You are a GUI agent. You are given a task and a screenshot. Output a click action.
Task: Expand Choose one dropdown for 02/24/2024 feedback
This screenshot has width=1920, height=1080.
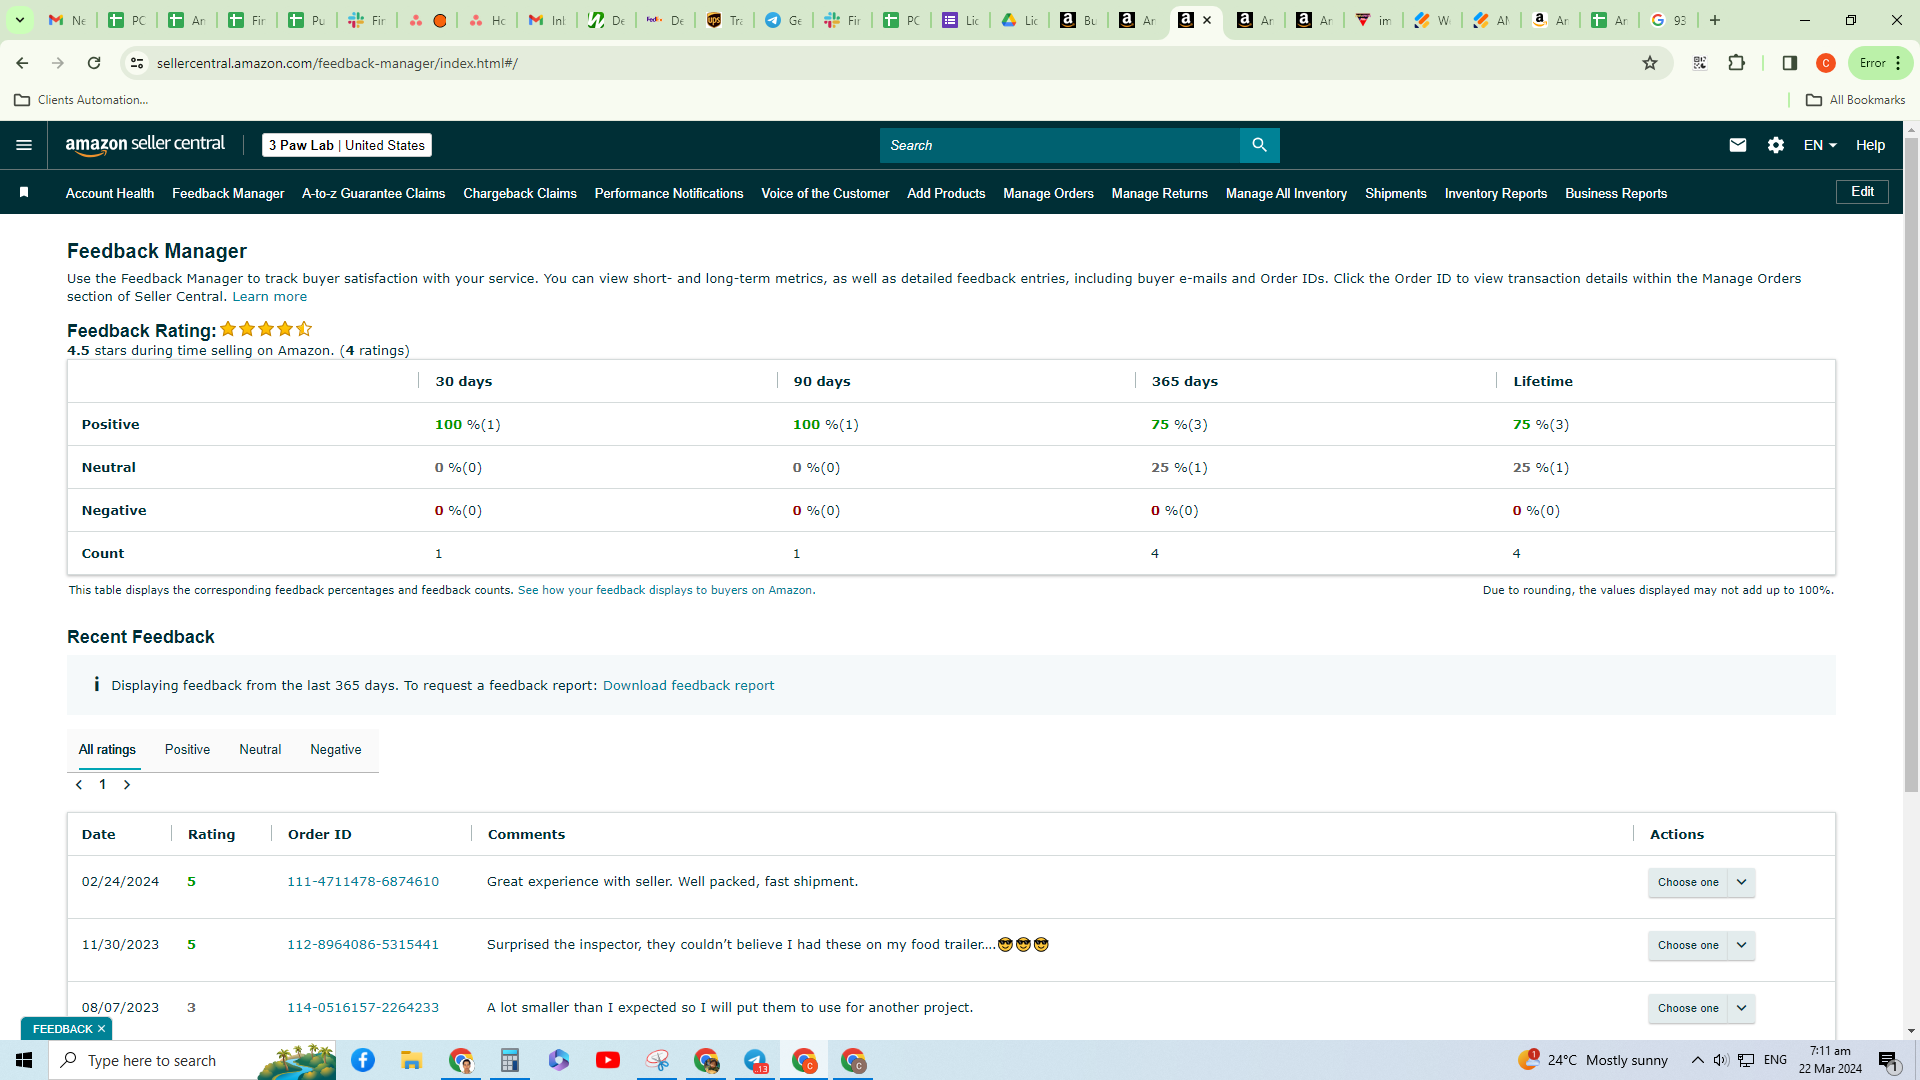click(x=1741, y=882)
